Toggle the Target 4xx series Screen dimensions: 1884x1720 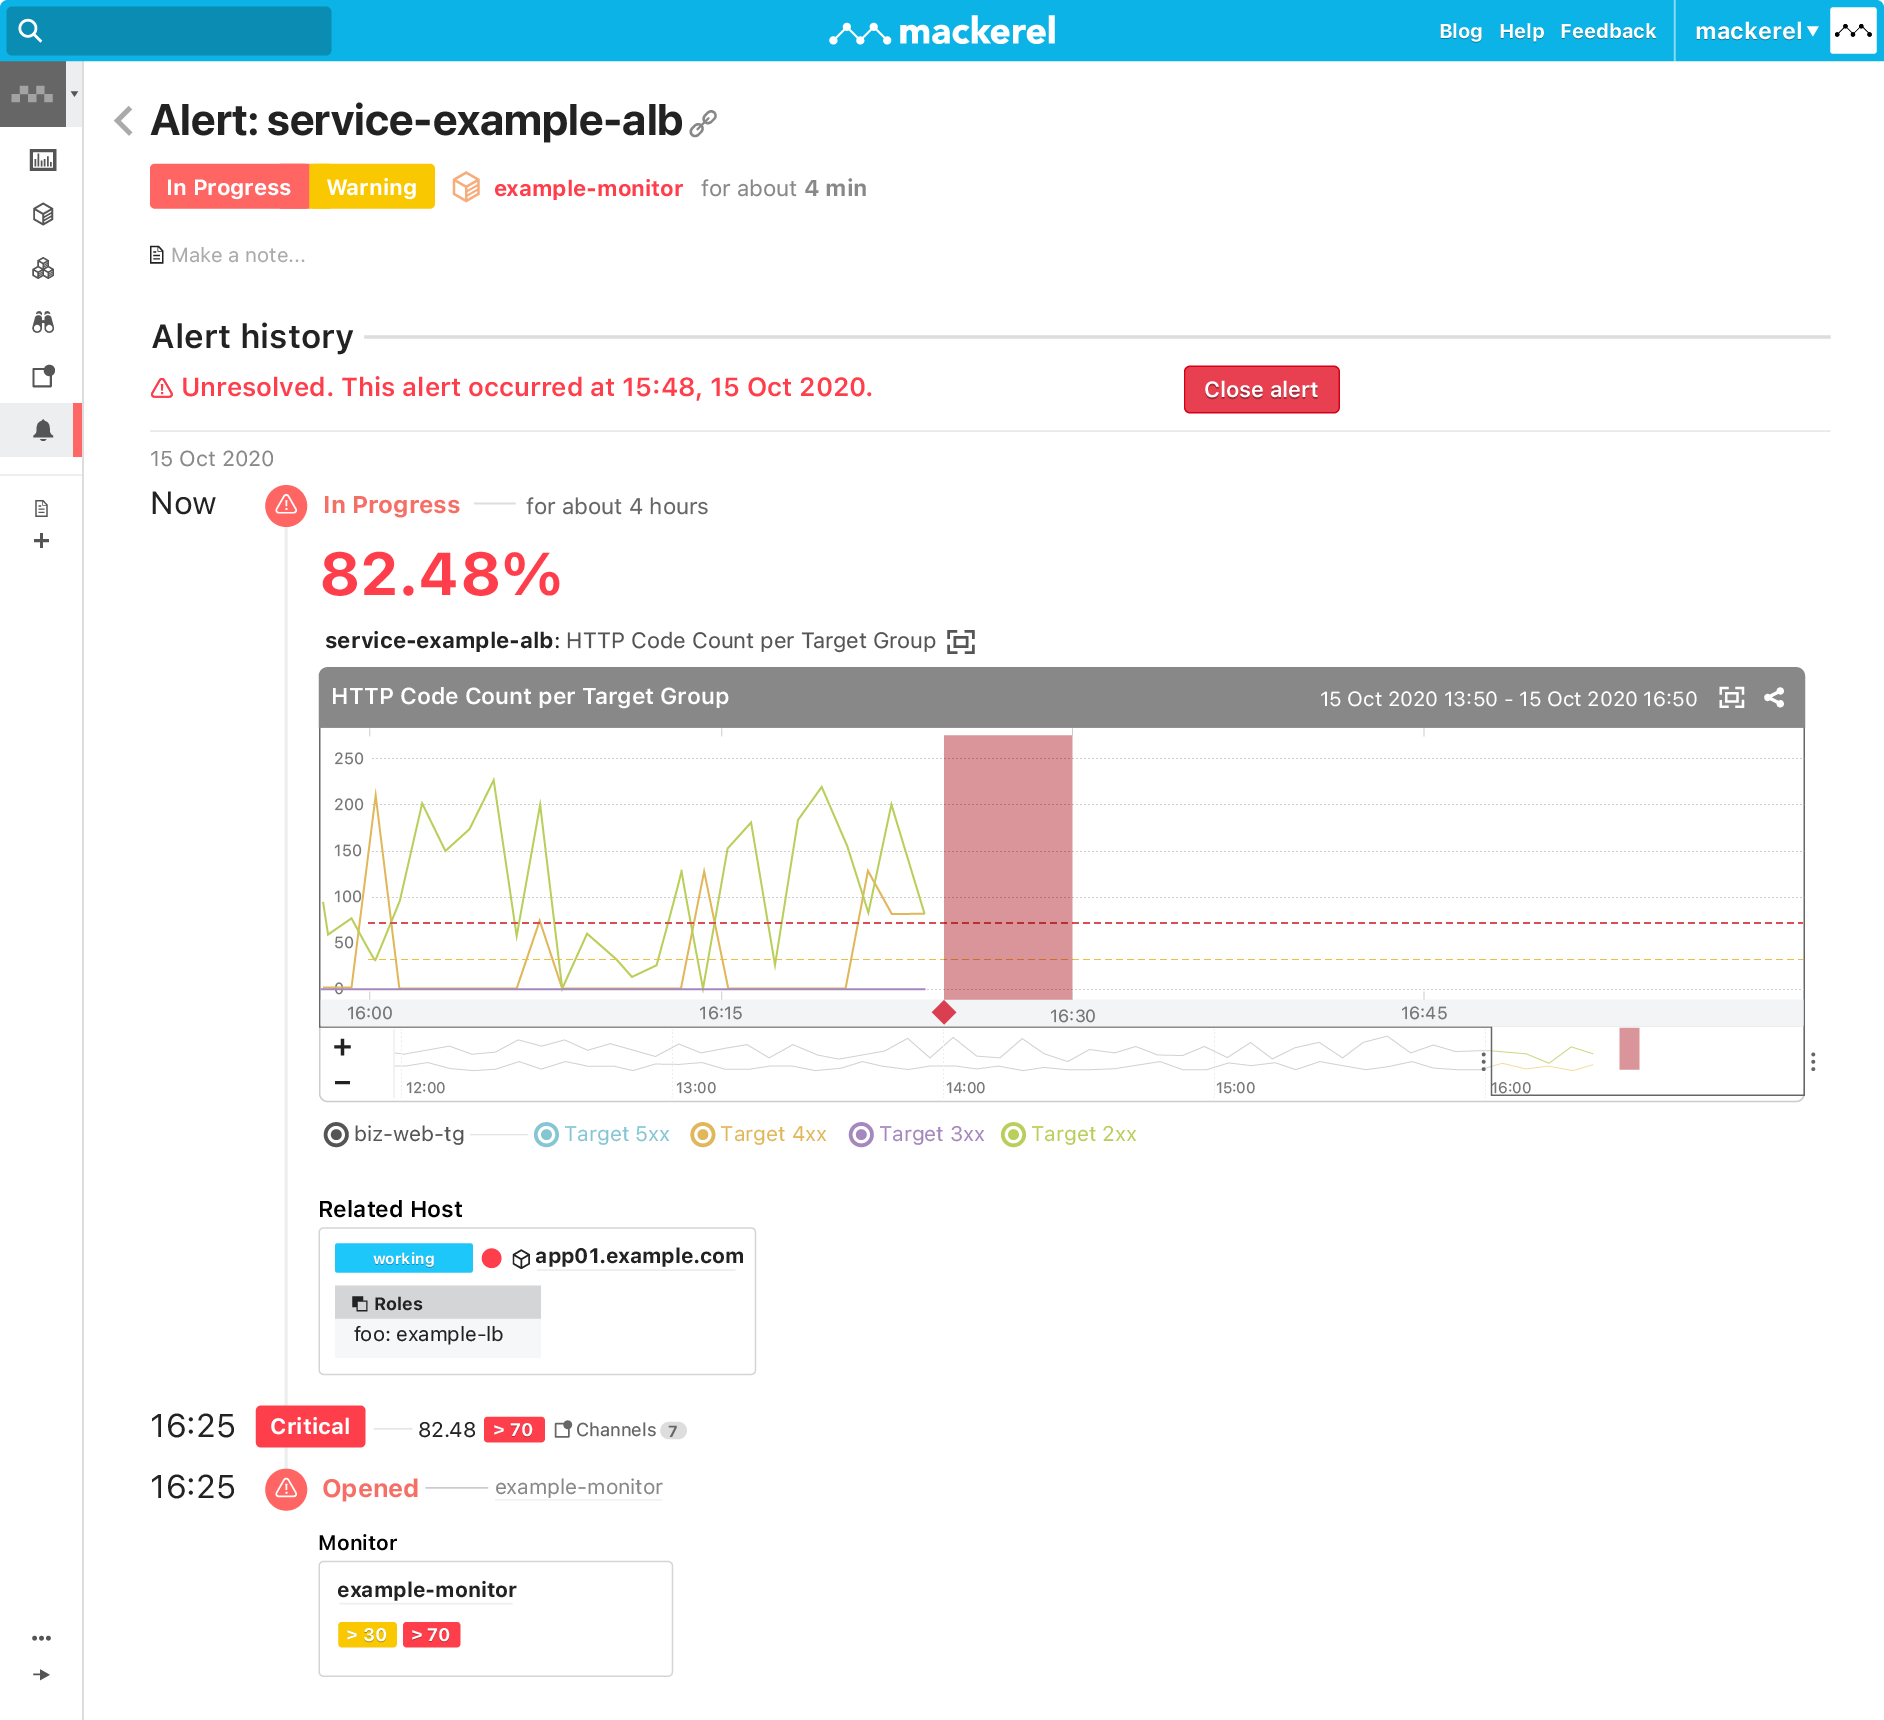pyautogui.click(x=759, y=1134)
